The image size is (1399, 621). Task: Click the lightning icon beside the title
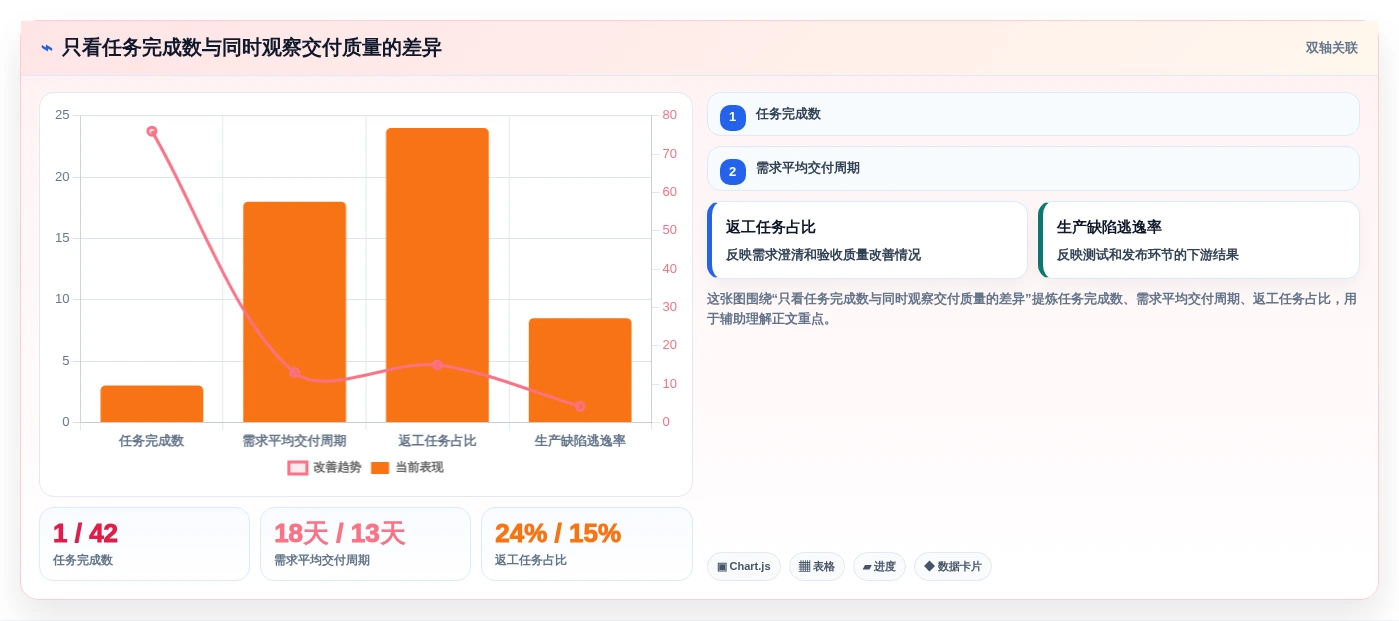tap(47, 48)
